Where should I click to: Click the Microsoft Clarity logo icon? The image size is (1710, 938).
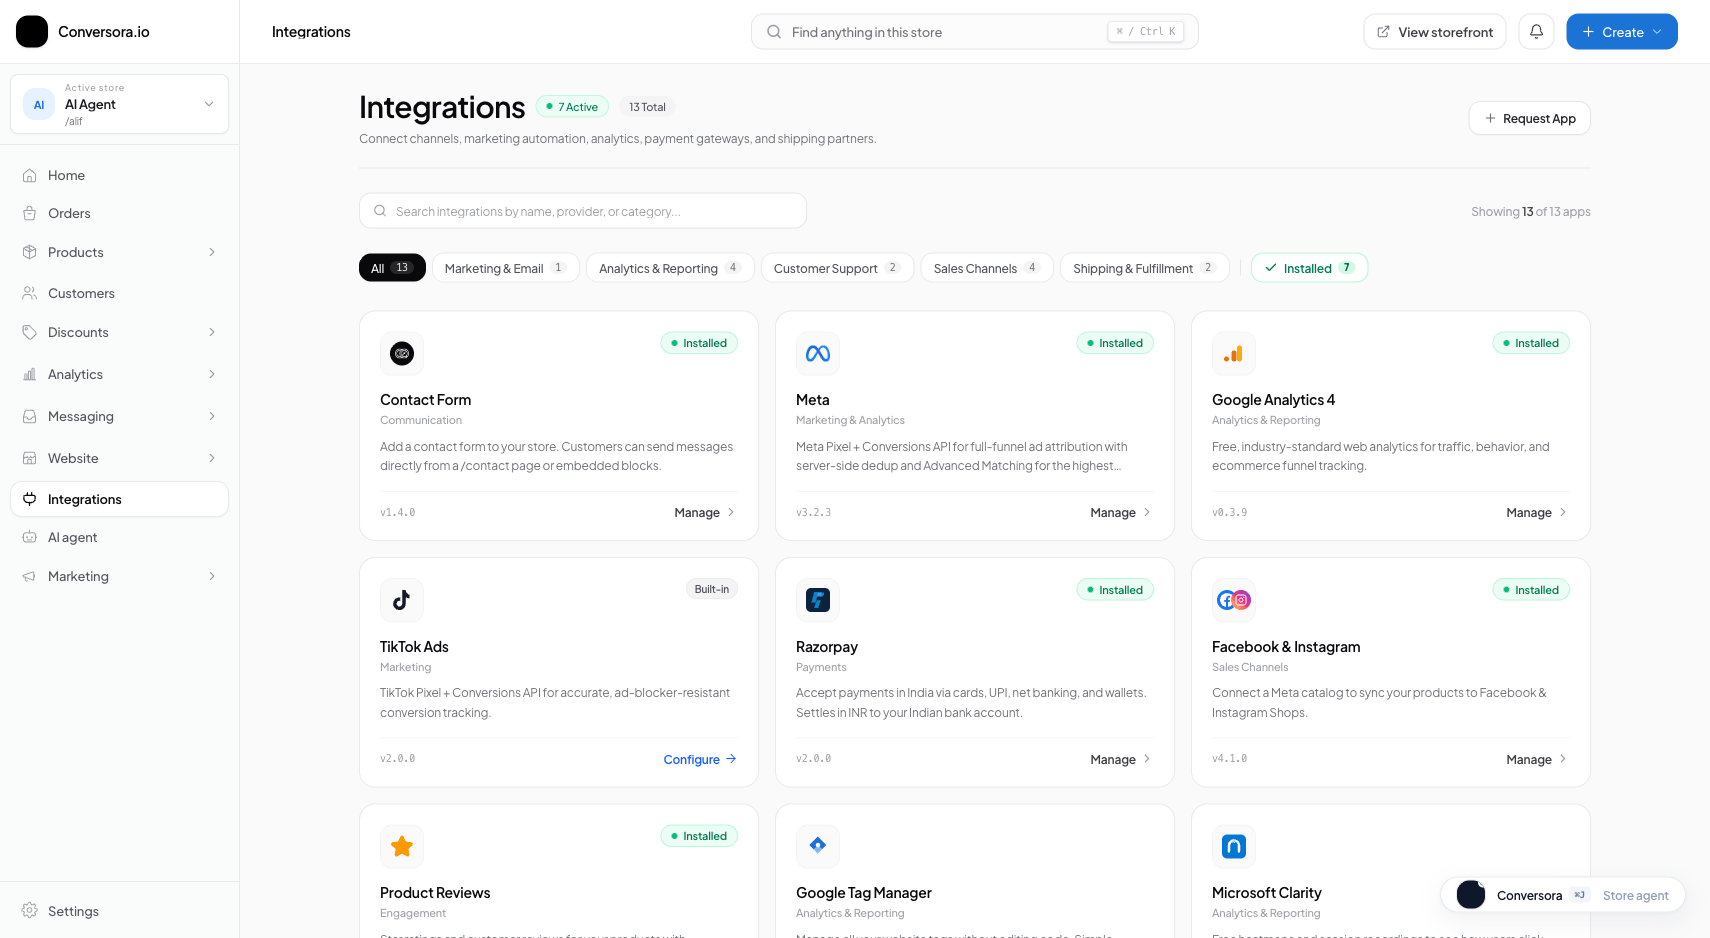coord(1234,846)
